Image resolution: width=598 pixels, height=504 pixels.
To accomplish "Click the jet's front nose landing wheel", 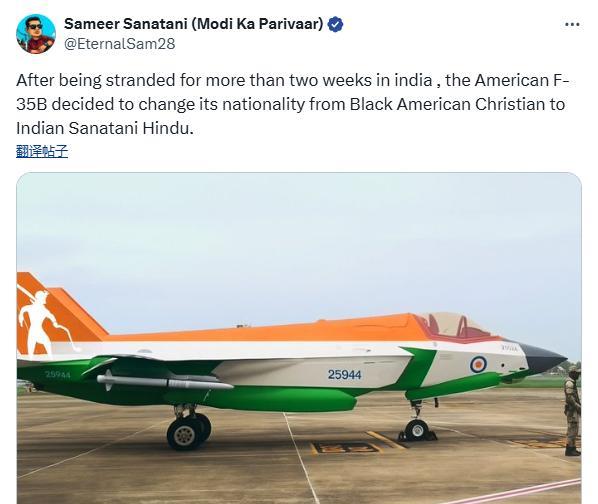I will click(x=416, y=430).
